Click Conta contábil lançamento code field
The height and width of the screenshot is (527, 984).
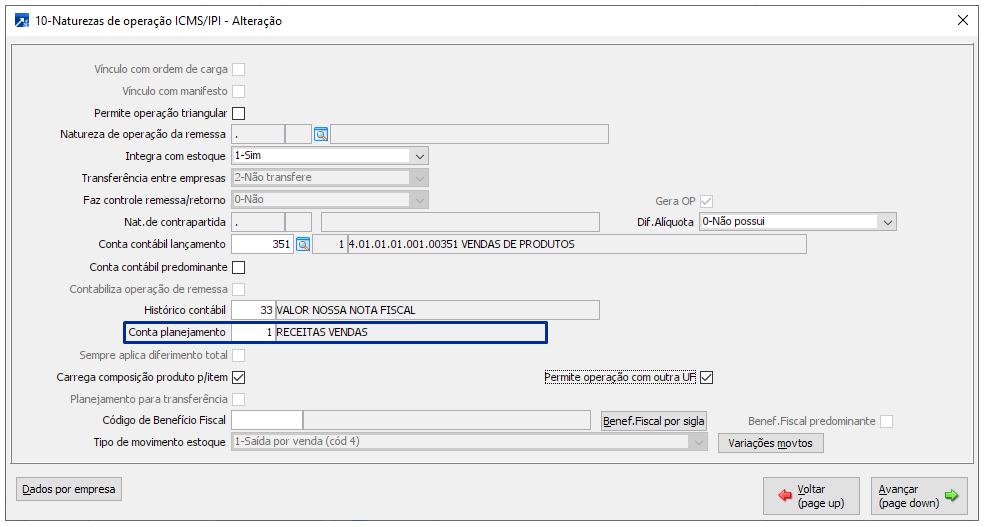262,244
